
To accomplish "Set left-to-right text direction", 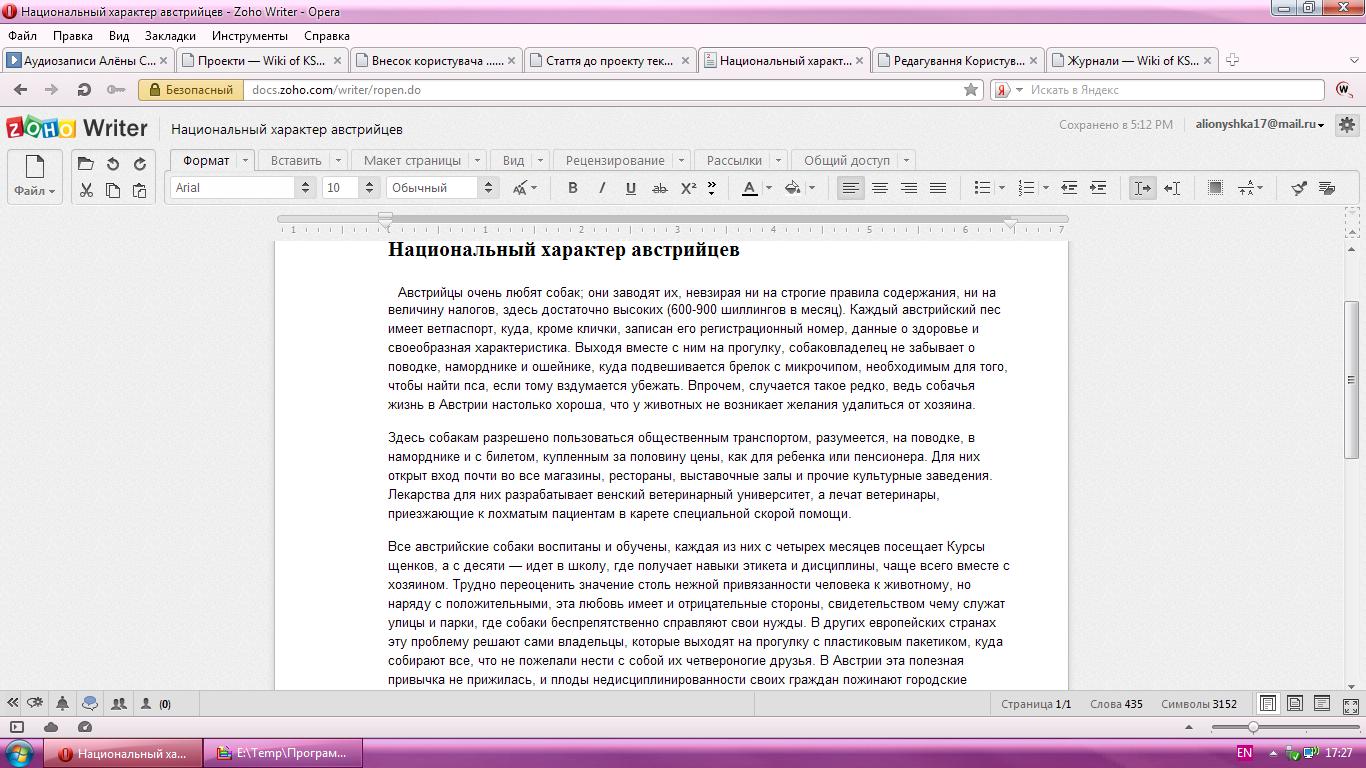I will coord(1142,187).
